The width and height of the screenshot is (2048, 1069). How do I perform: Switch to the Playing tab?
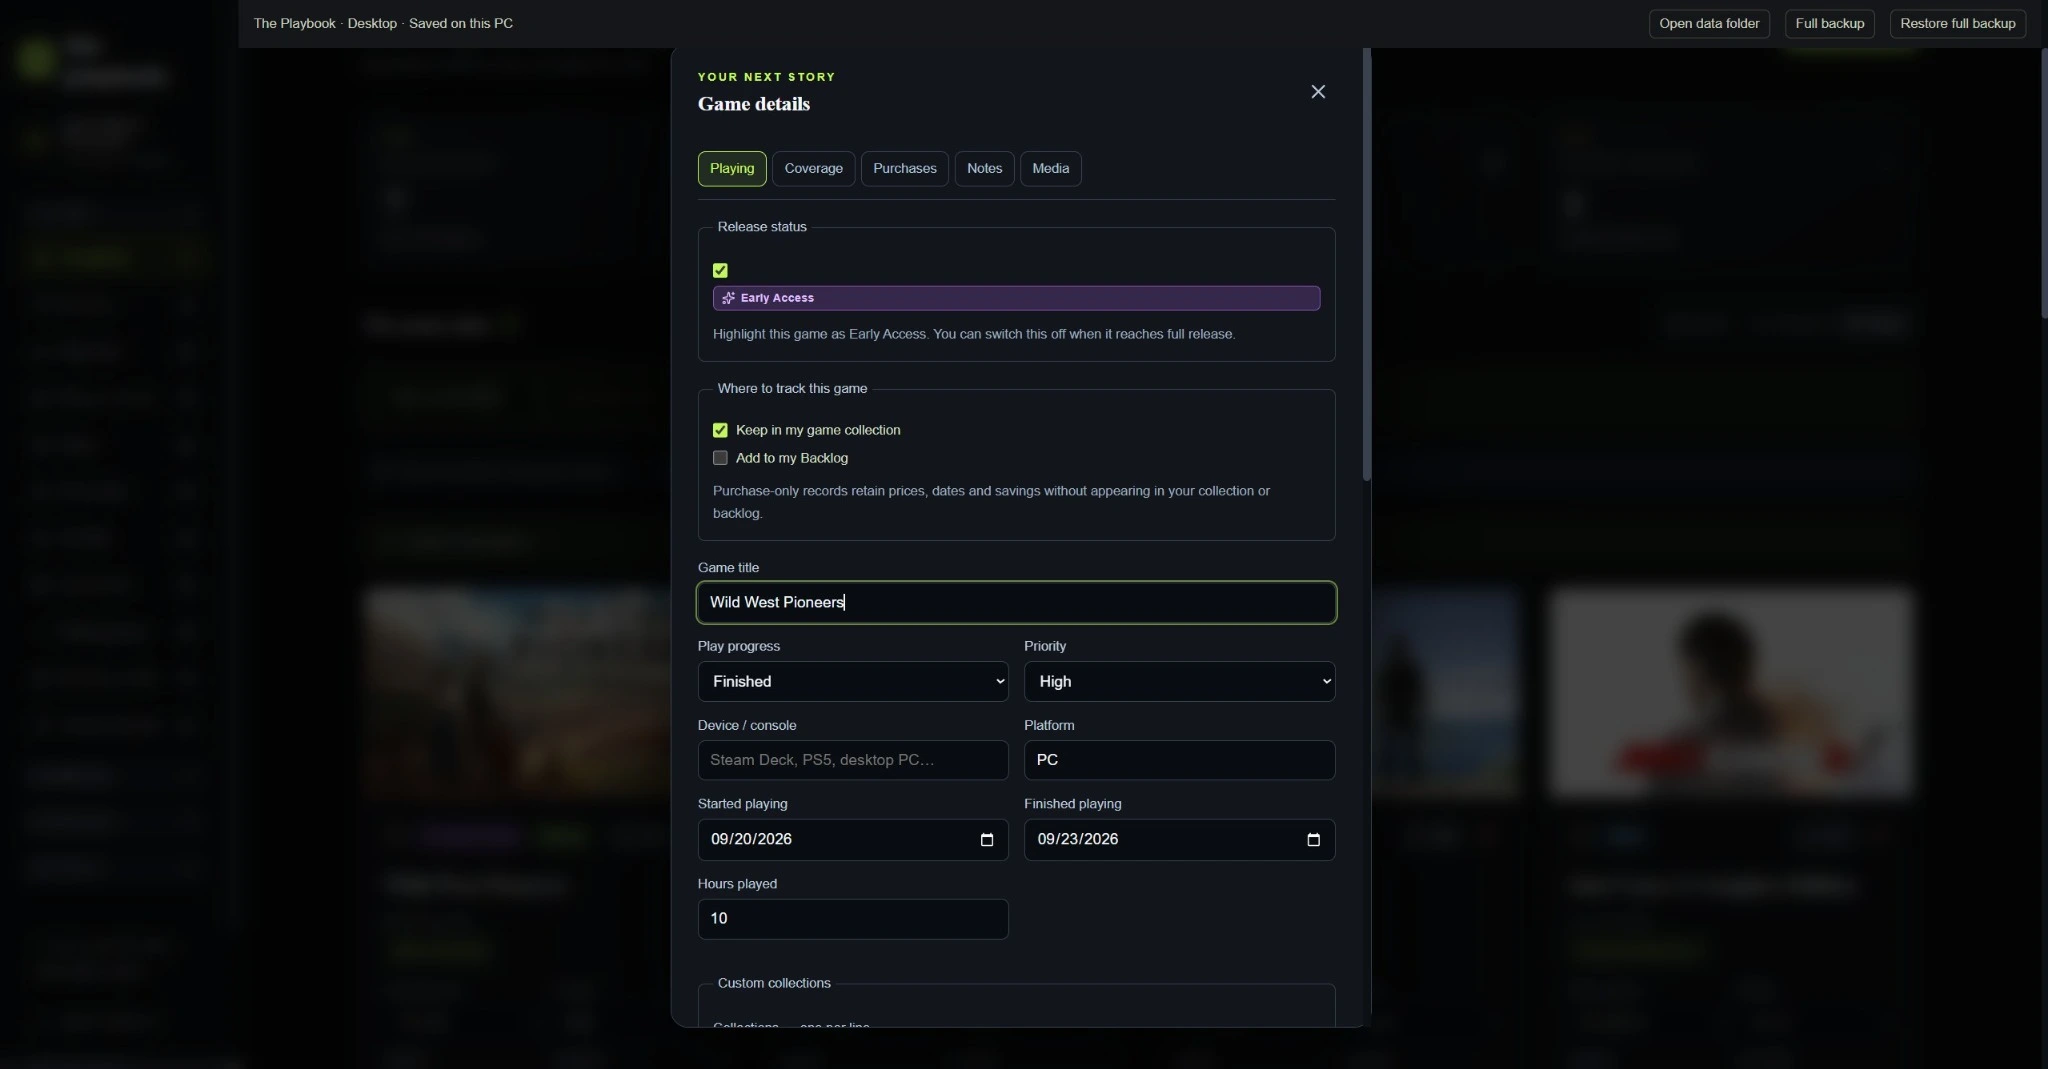732,169
